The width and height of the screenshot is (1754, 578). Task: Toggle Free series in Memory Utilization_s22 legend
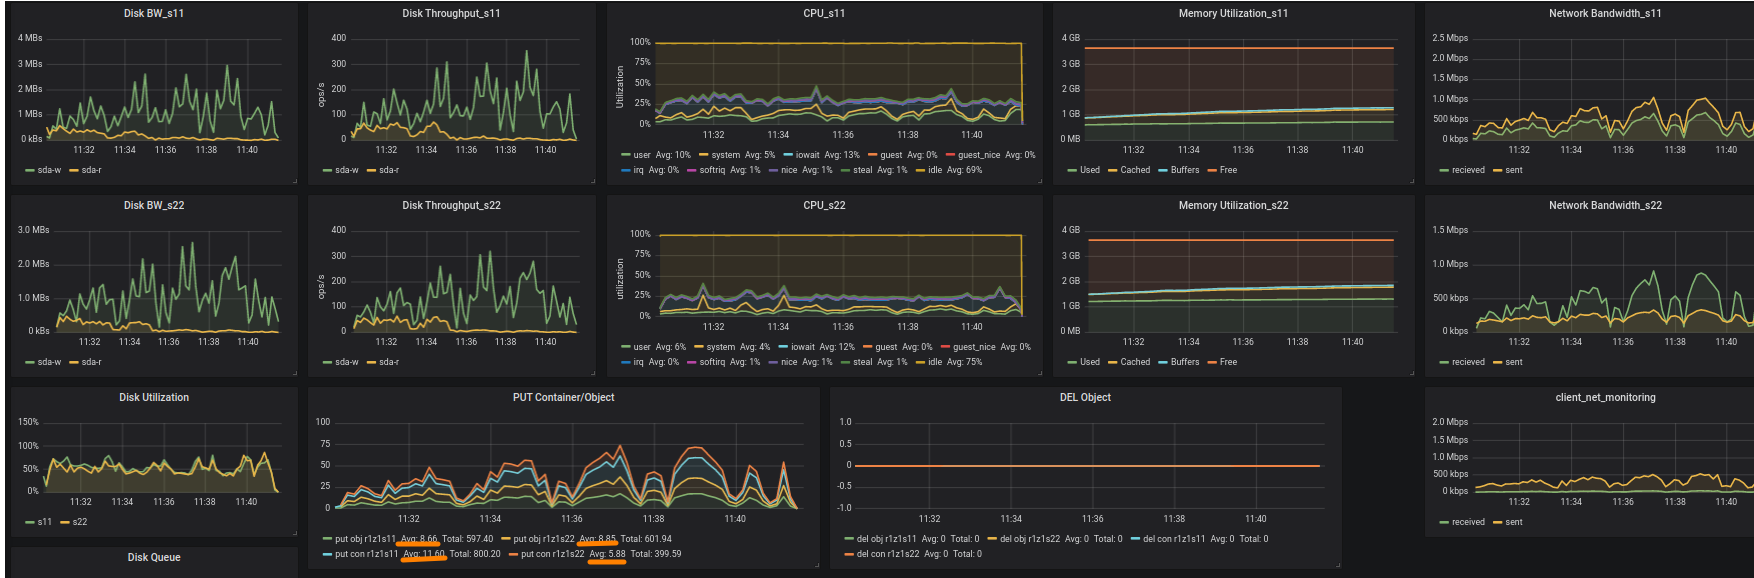(x=1228, y=362)
